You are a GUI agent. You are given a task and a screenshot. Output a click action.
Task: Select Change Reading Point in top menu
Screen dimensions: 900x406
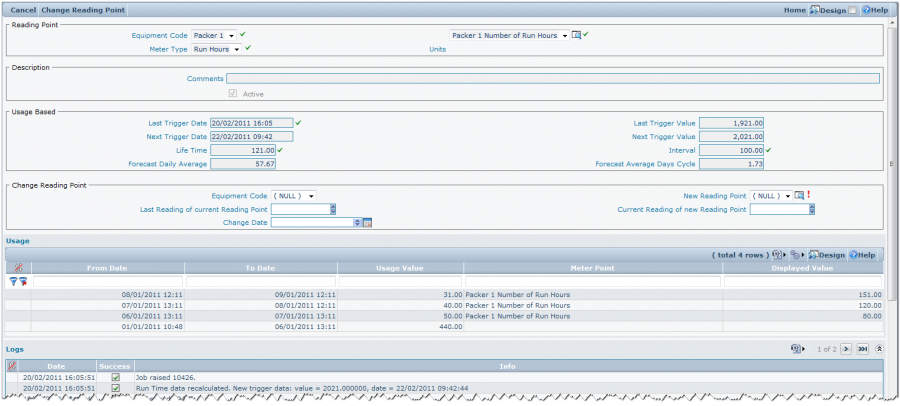[x=82, y=10]
